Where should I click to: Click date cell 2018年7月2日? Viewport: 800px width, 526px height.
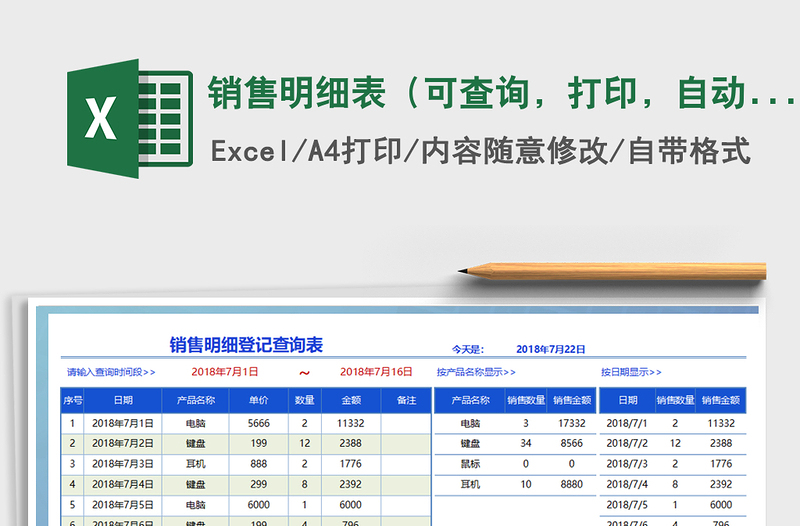point(122,443)
